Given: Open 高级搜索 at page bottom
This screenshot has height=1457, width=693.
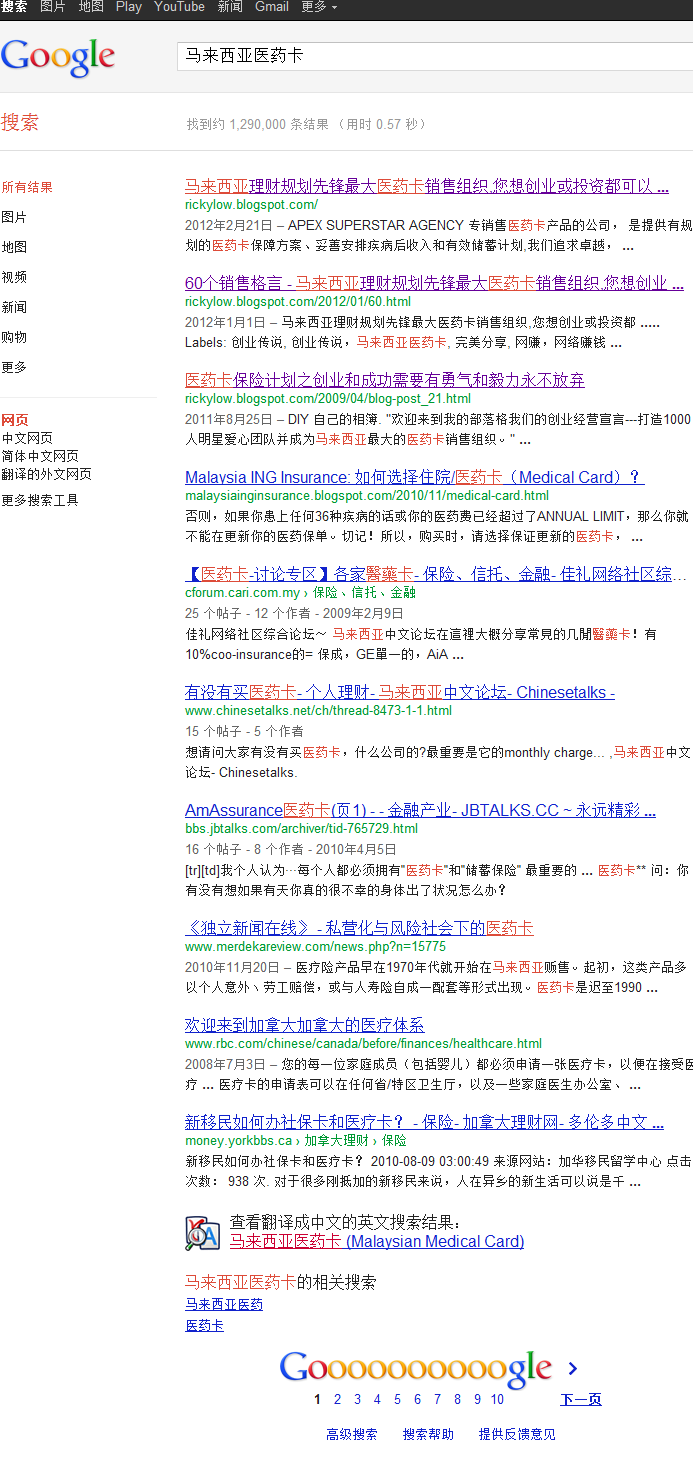Looking at the screenshot, I should point(352,1434).
